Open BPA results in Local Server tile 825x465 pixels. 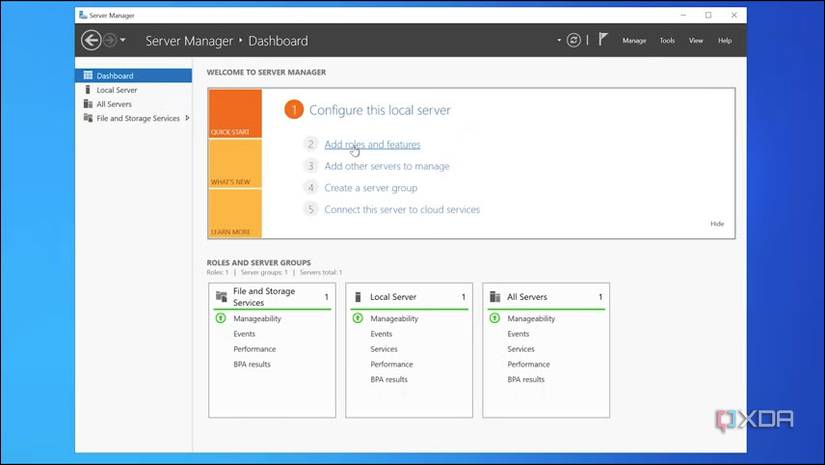(389, 380)
